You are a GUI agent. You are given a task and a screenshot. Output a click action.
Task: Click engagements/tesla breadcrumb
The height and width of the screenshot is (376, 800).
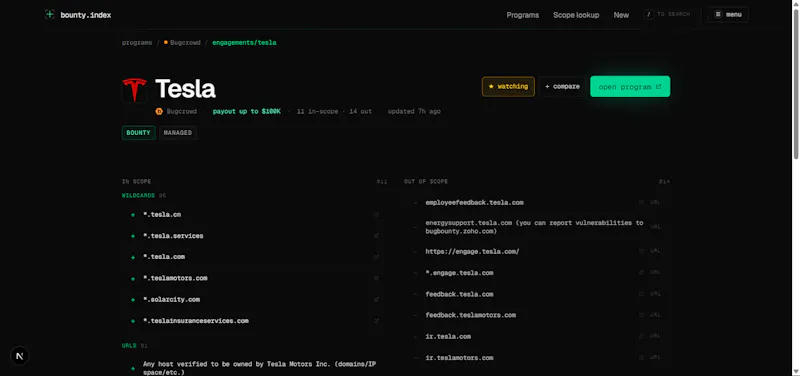pyautogui.click(x=244, y=43)
